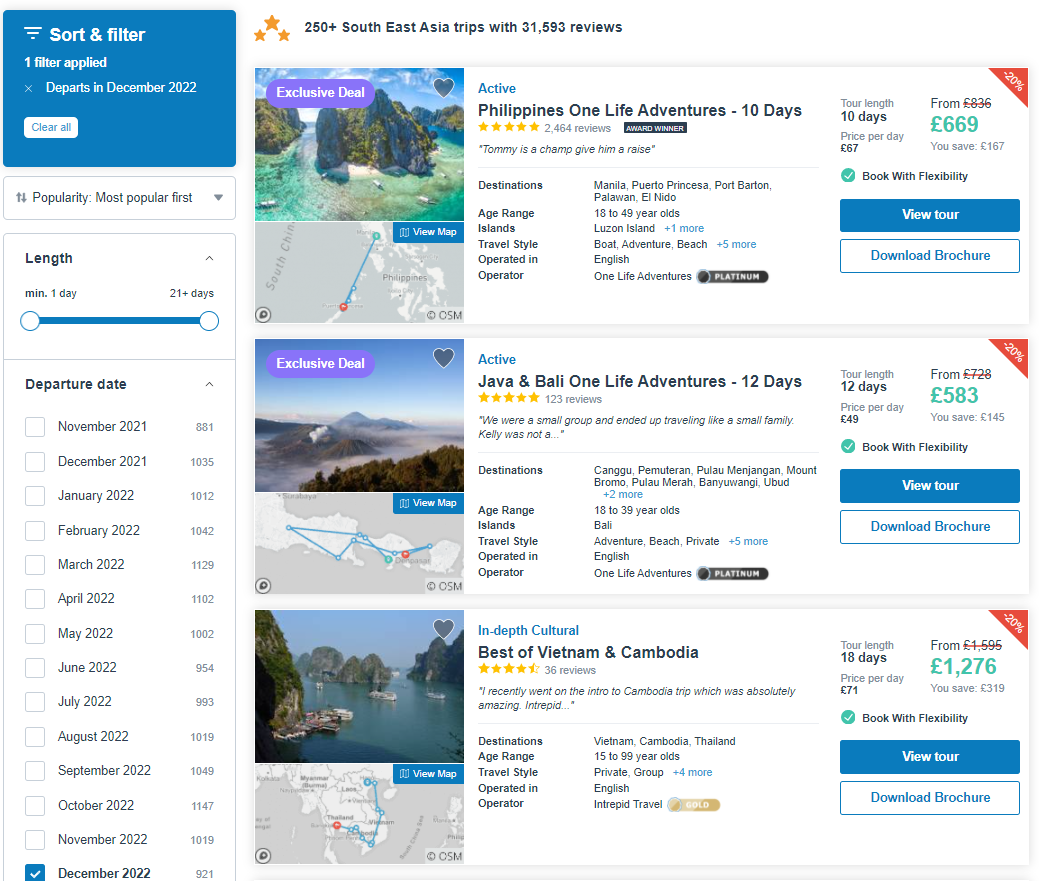Check the November 2021 departure date

click(x=35, y=427)
